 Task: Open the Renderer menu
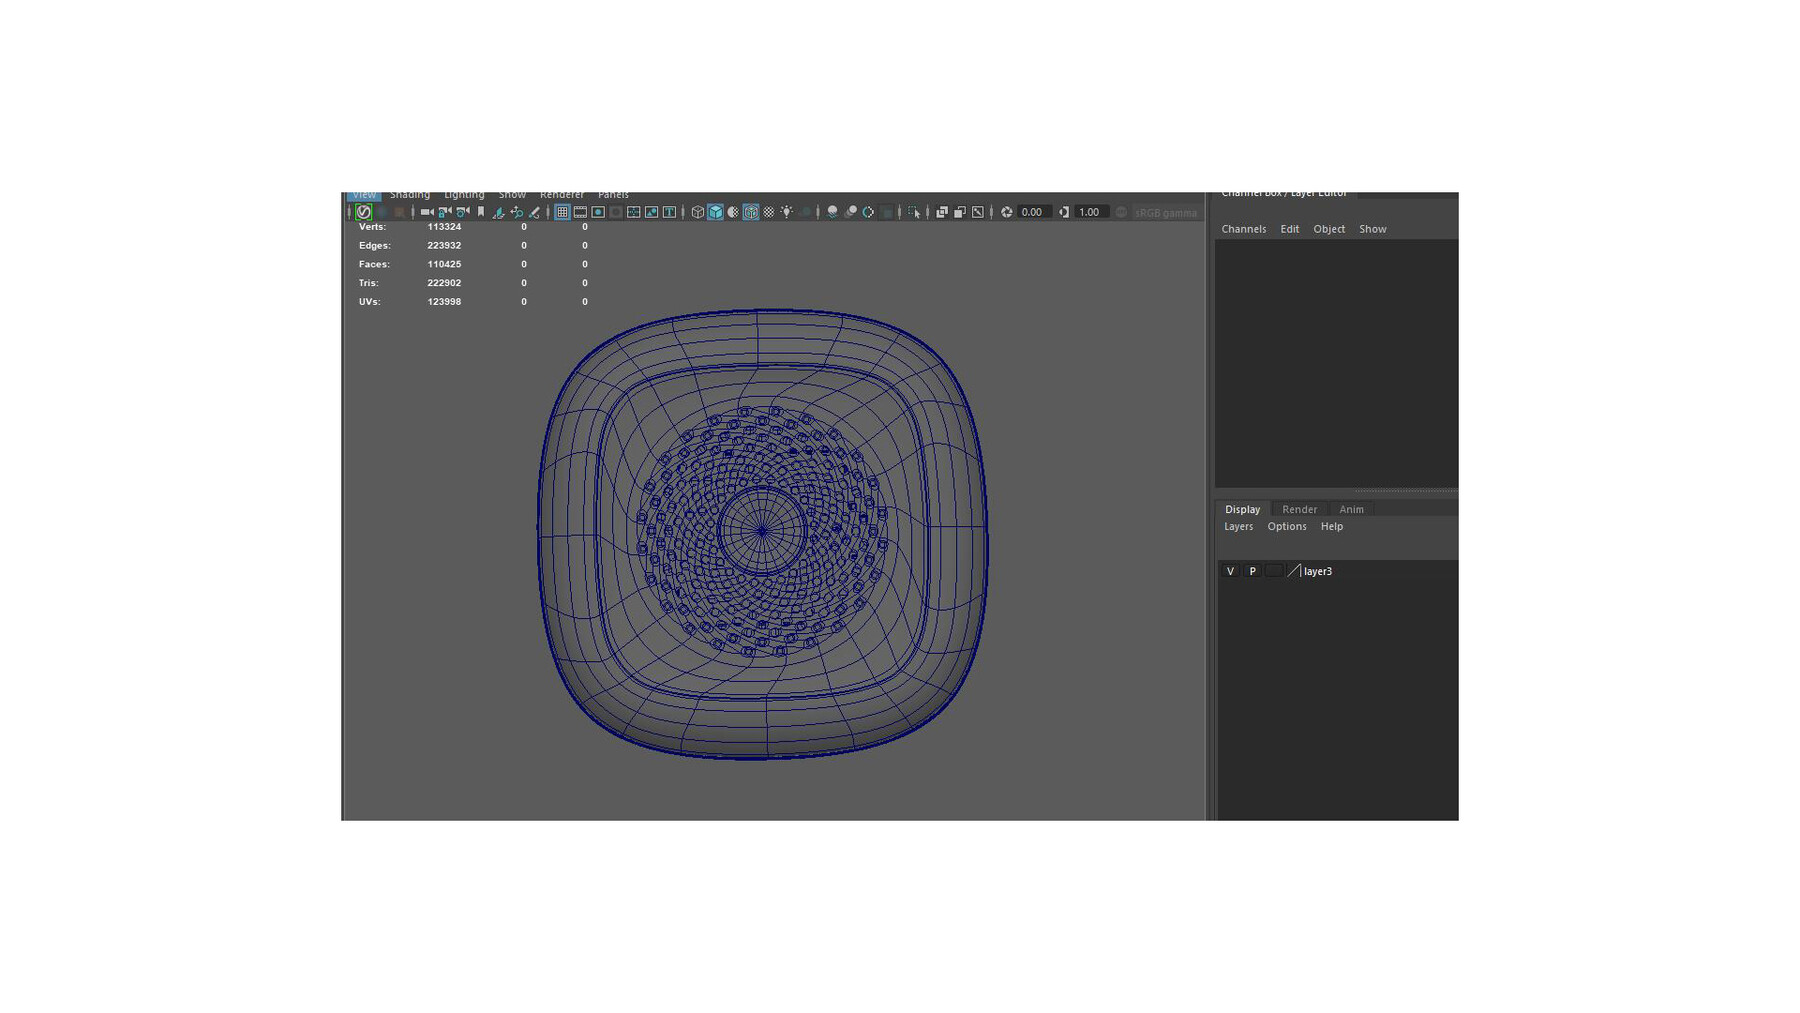(x=562, y=194)
